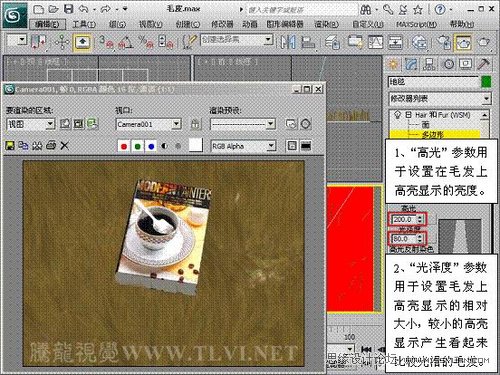Click the 高光 spinner arrows beside 200.0

(420, 219)
